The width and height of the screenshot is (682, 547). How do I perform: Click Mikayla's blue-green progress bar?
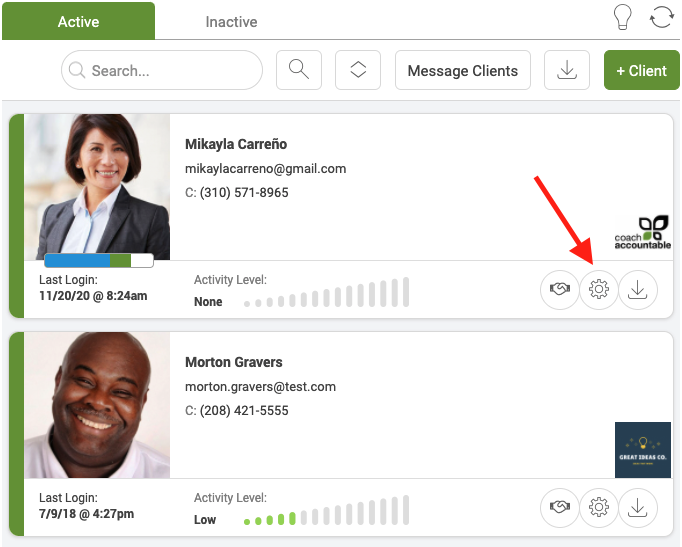click(x=99, y=260)
